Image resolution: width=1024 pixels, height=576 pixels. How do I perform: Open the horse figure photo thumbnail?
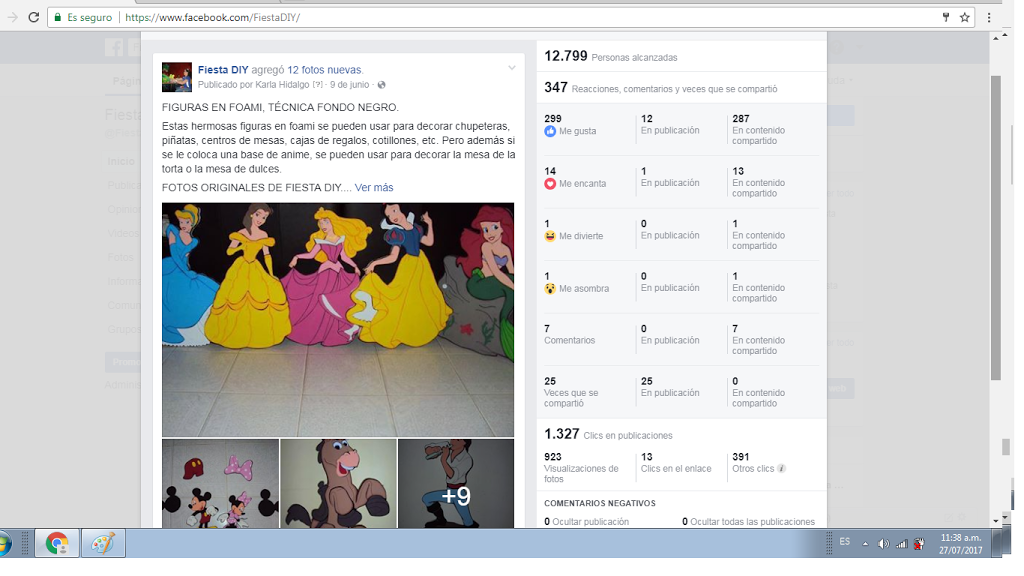(x=338, y=483)
